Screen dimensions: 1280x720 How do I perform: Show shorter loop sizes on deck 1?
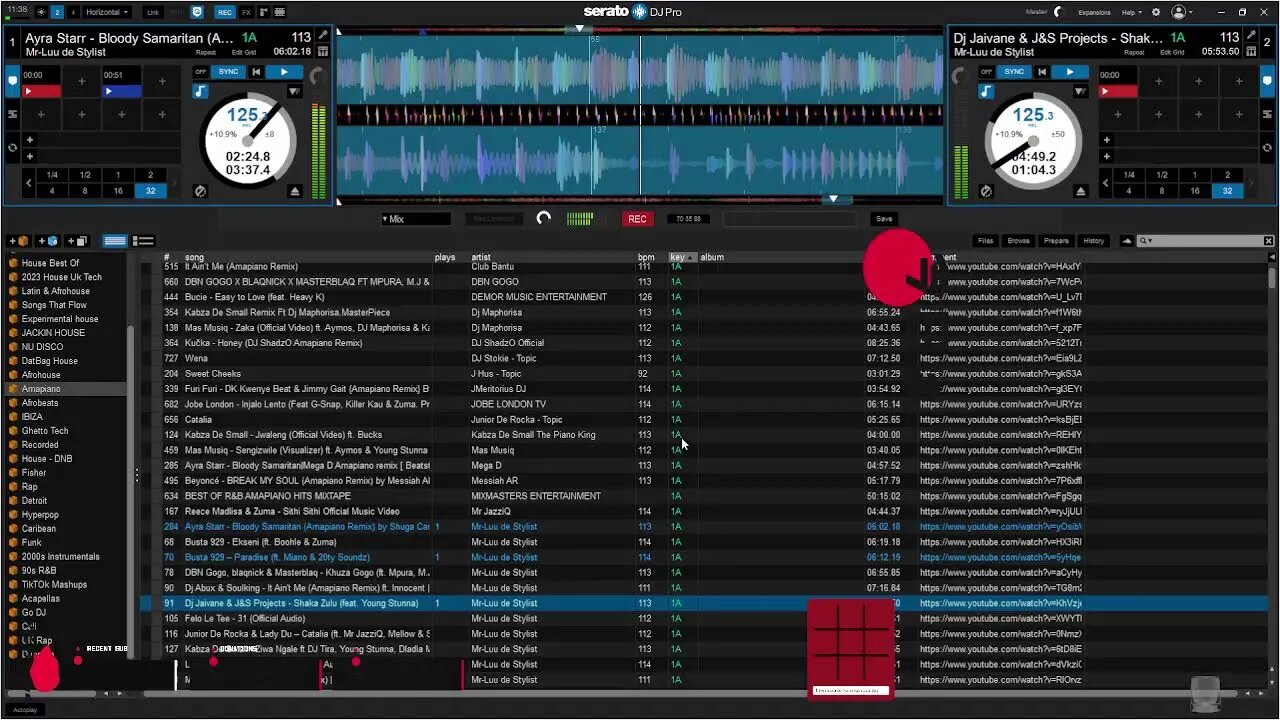click(29, 183)
